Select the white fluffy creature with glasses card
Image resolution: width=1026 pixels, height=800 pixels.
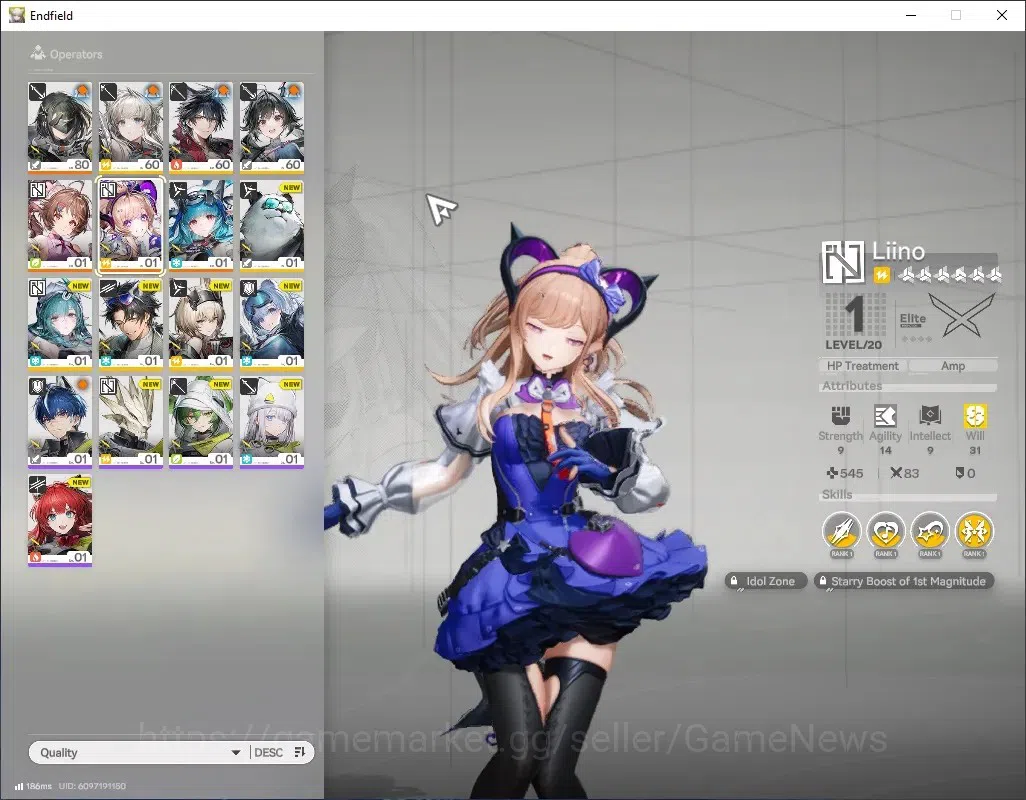[272, 226]
